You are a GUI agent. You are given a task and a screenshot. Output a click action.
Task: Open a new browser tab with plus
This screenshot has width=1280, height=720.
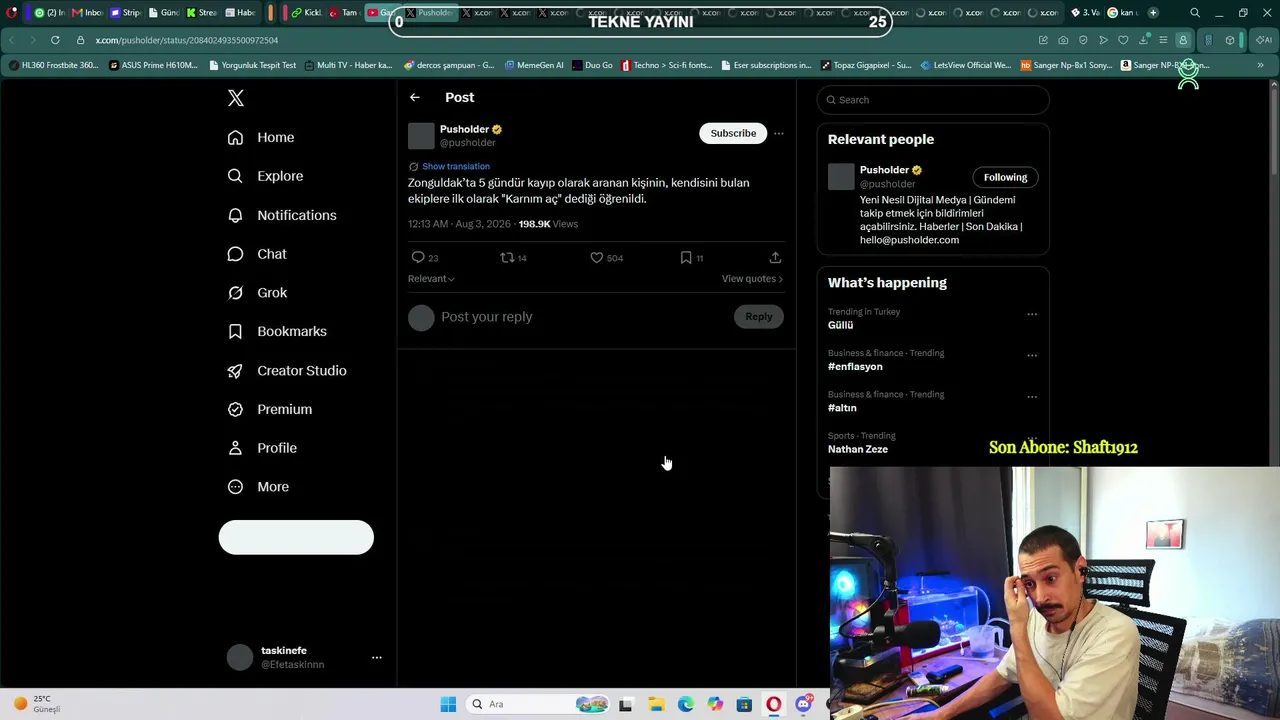1153,13
